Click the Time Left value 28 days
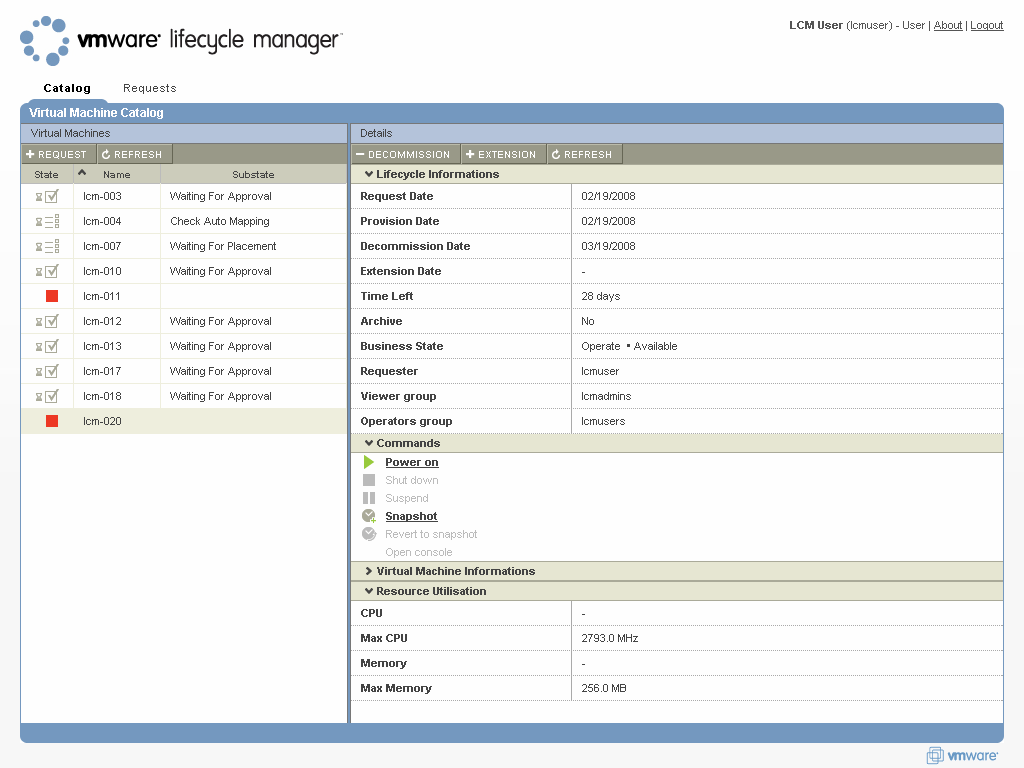The image size is (1024, 768). pos(601,296)
